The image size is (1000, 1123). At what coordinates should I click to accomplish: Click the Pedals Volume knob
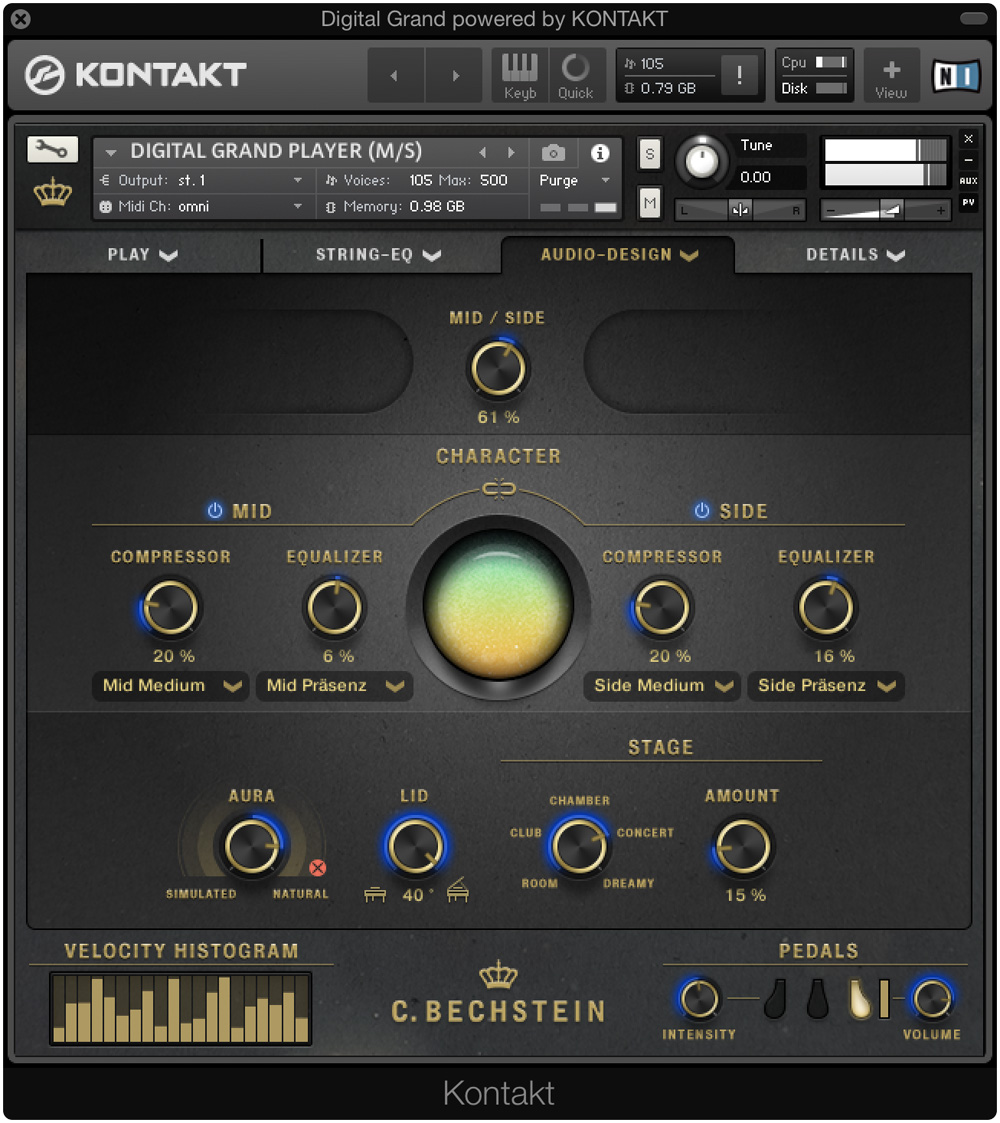[x=932, y=998]
